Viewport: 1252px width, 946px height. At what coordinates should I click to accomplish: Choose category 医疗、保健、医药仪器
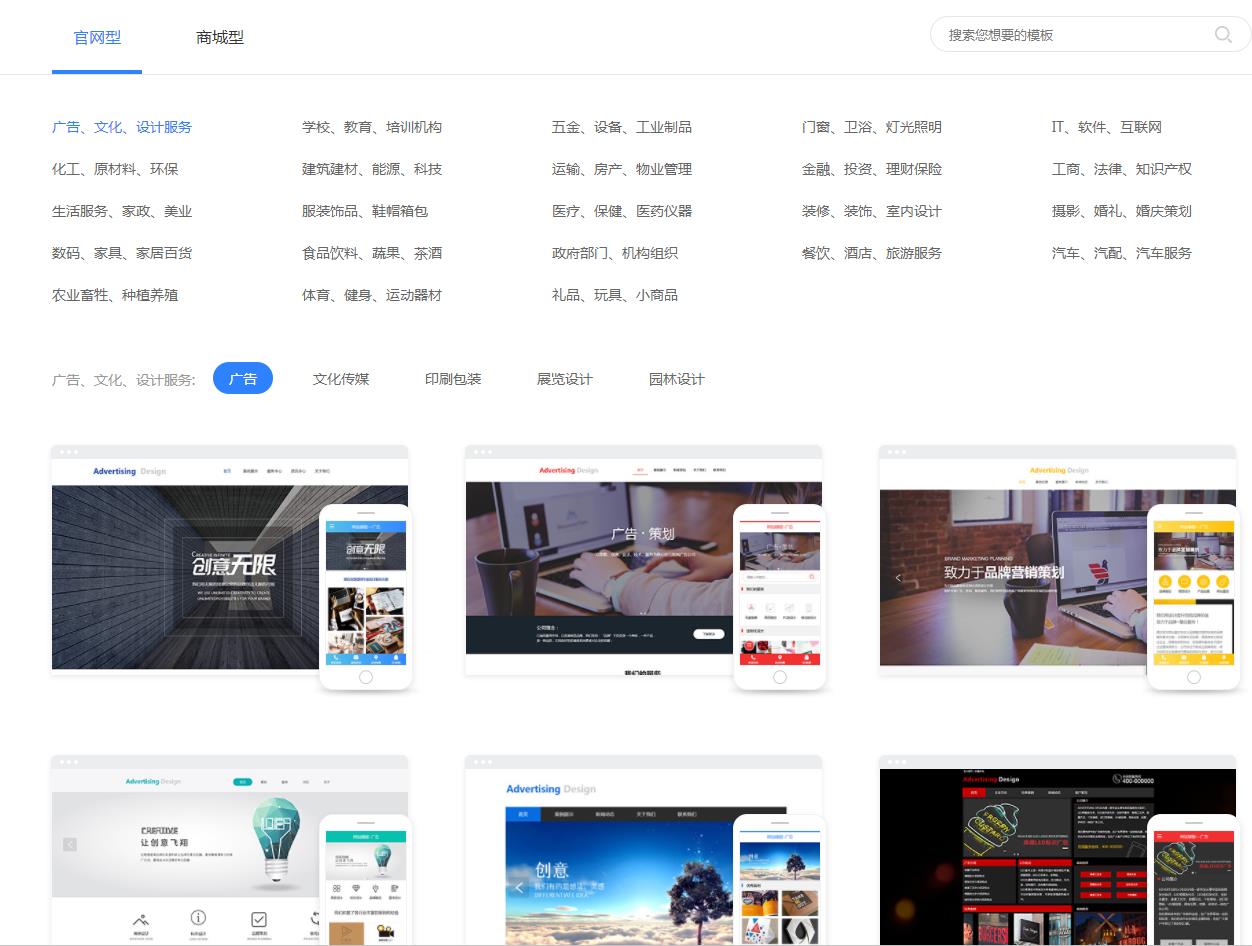[x=622, y=211]
